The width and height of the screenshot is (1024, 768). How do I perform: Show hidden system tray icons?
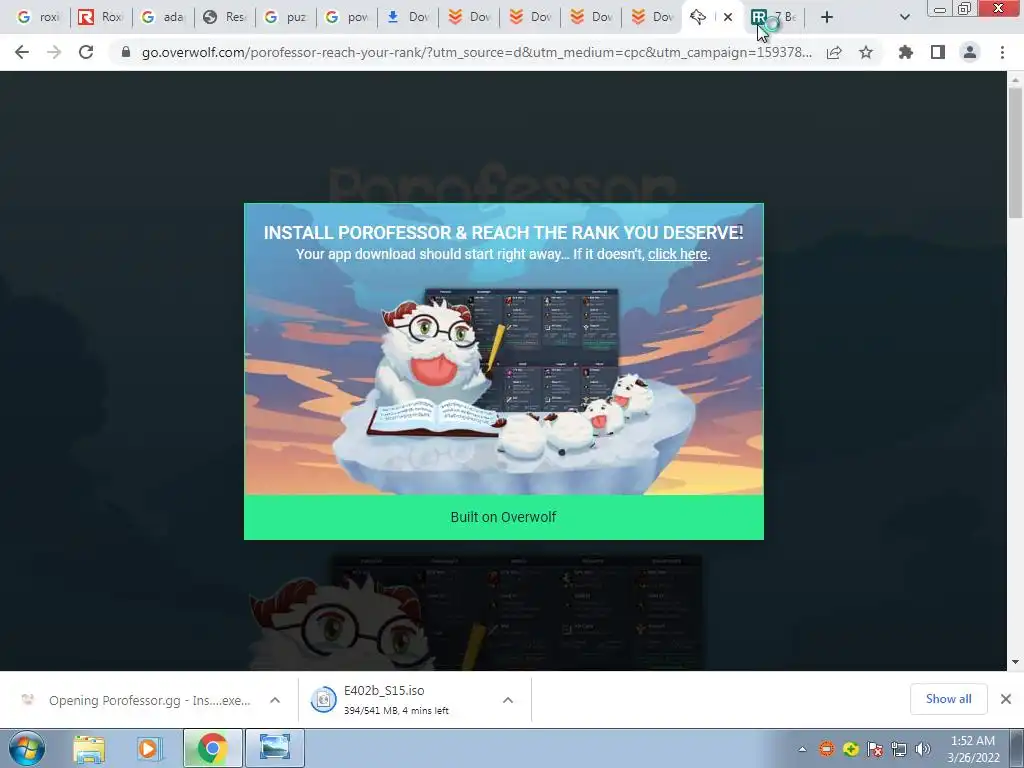(802, 749)
